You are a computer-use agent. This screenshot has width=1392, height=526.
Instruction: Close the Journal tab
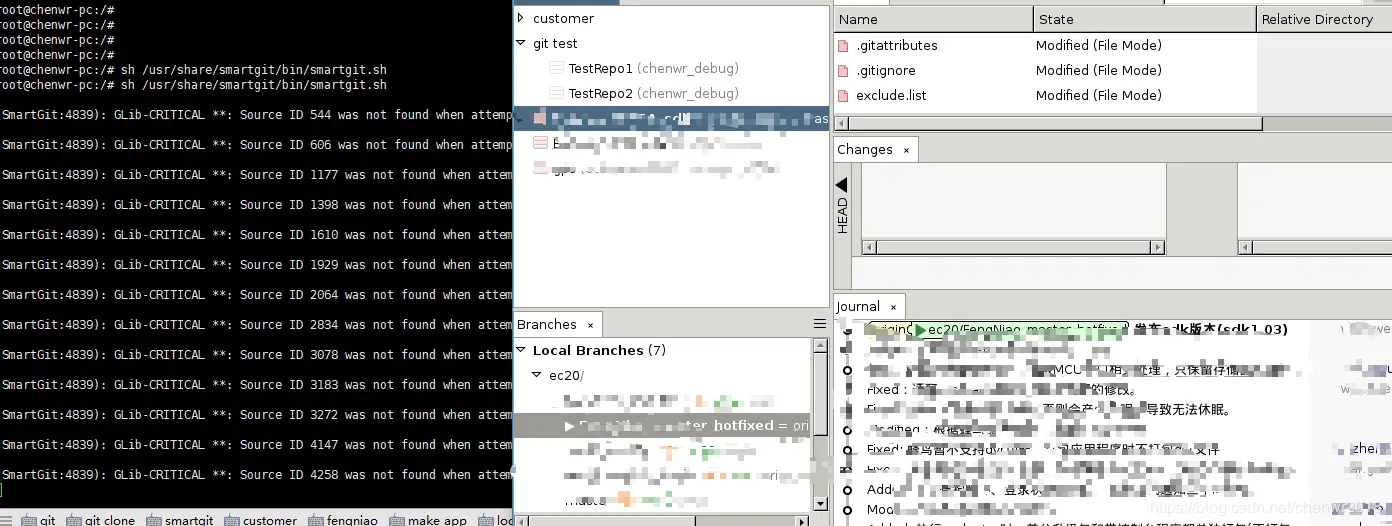point(893,307)
